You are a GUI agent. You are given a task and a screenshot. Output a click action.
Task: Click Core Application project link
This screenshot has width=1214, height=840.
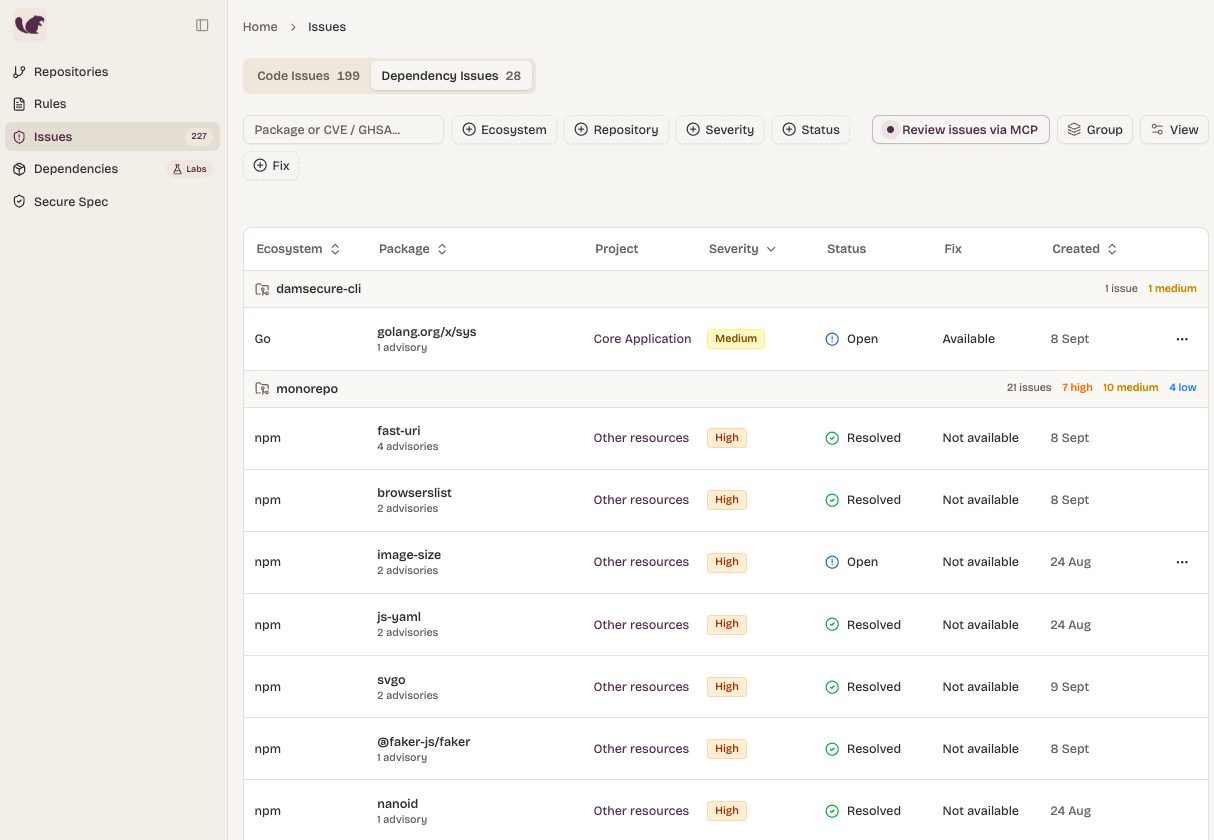(x=642, y=339)
